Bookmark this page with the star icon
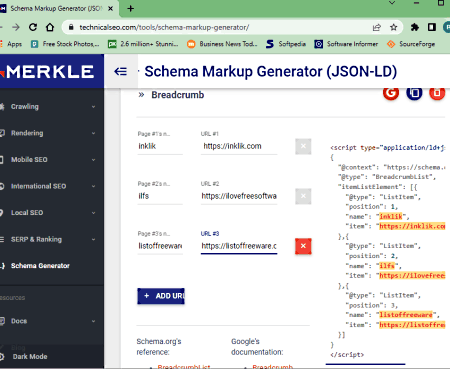Viewport: 450px width, 369px height. [394, 27]
